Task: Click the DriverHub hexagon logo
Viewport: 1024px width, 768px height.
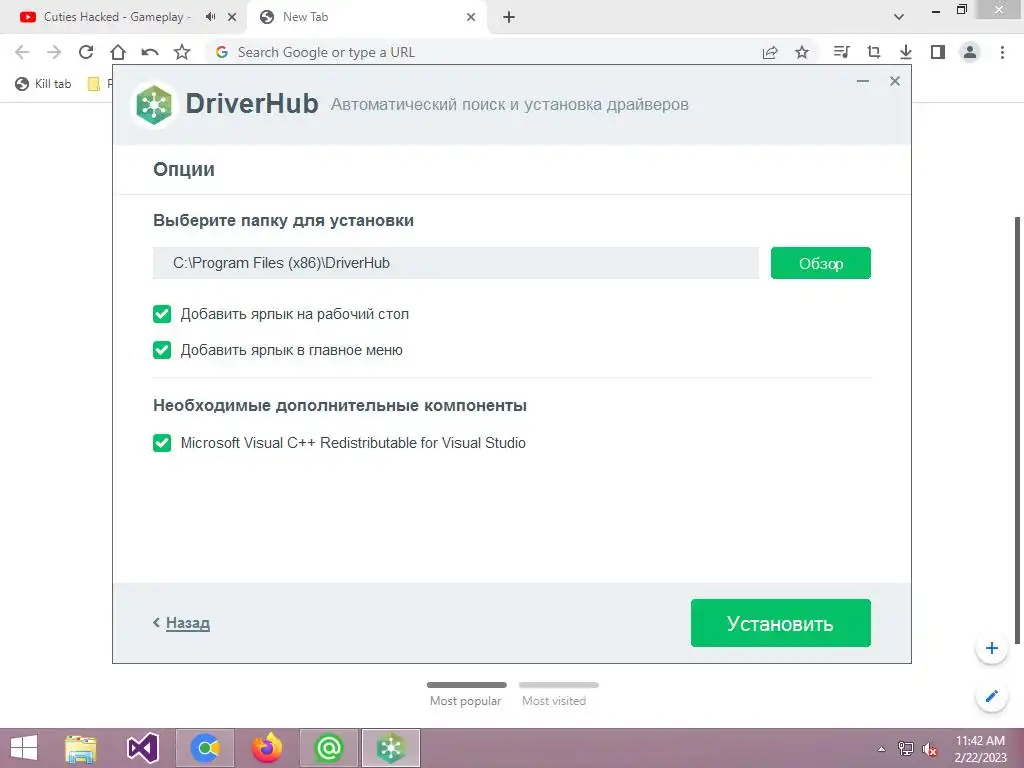Action: pos(154,104)
